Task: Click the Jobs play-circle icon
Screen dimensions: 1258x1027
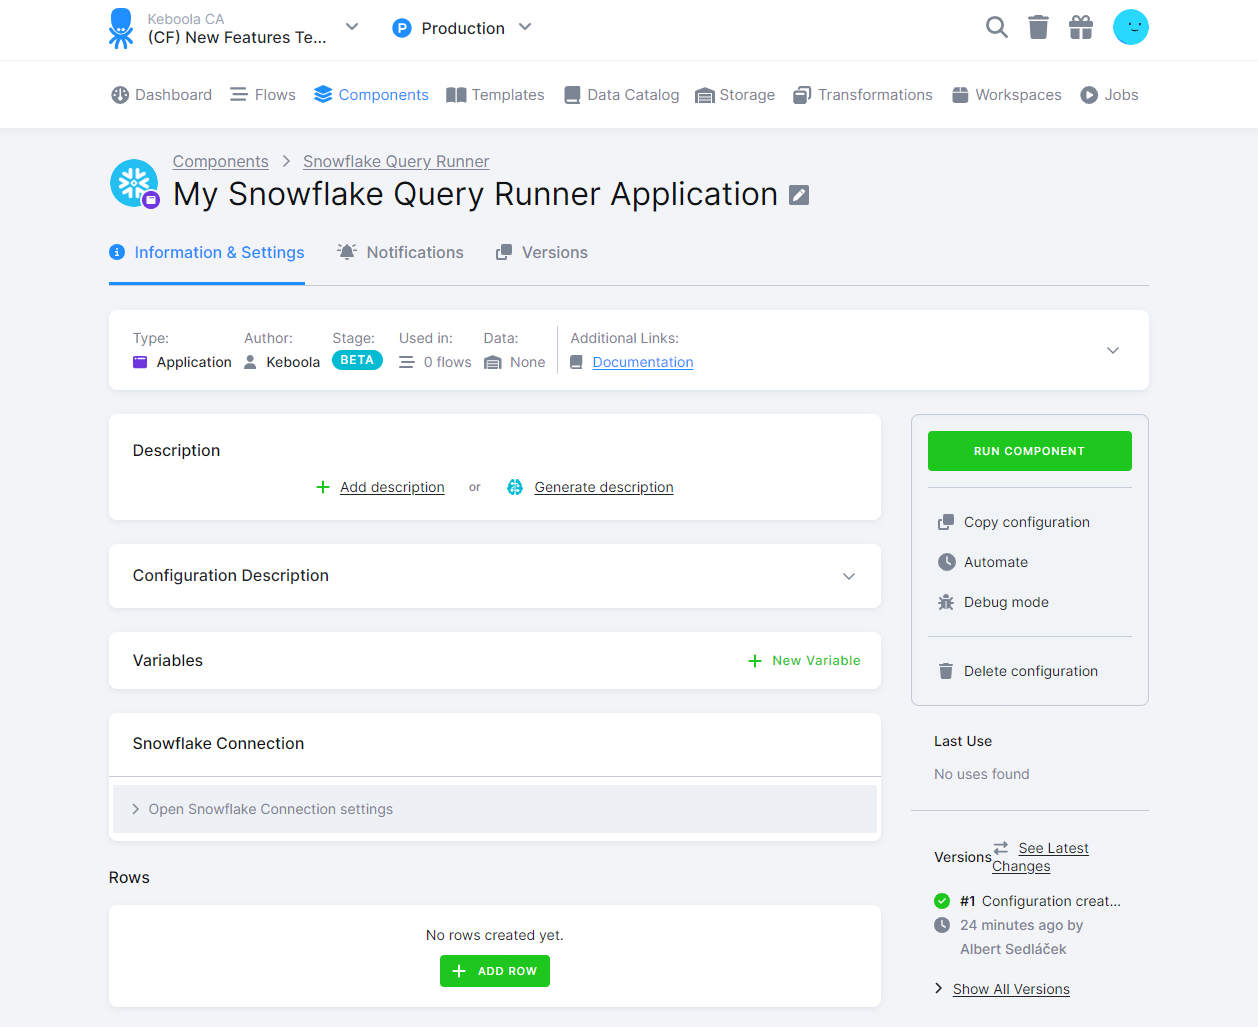Action: (x=1089, y=95)
